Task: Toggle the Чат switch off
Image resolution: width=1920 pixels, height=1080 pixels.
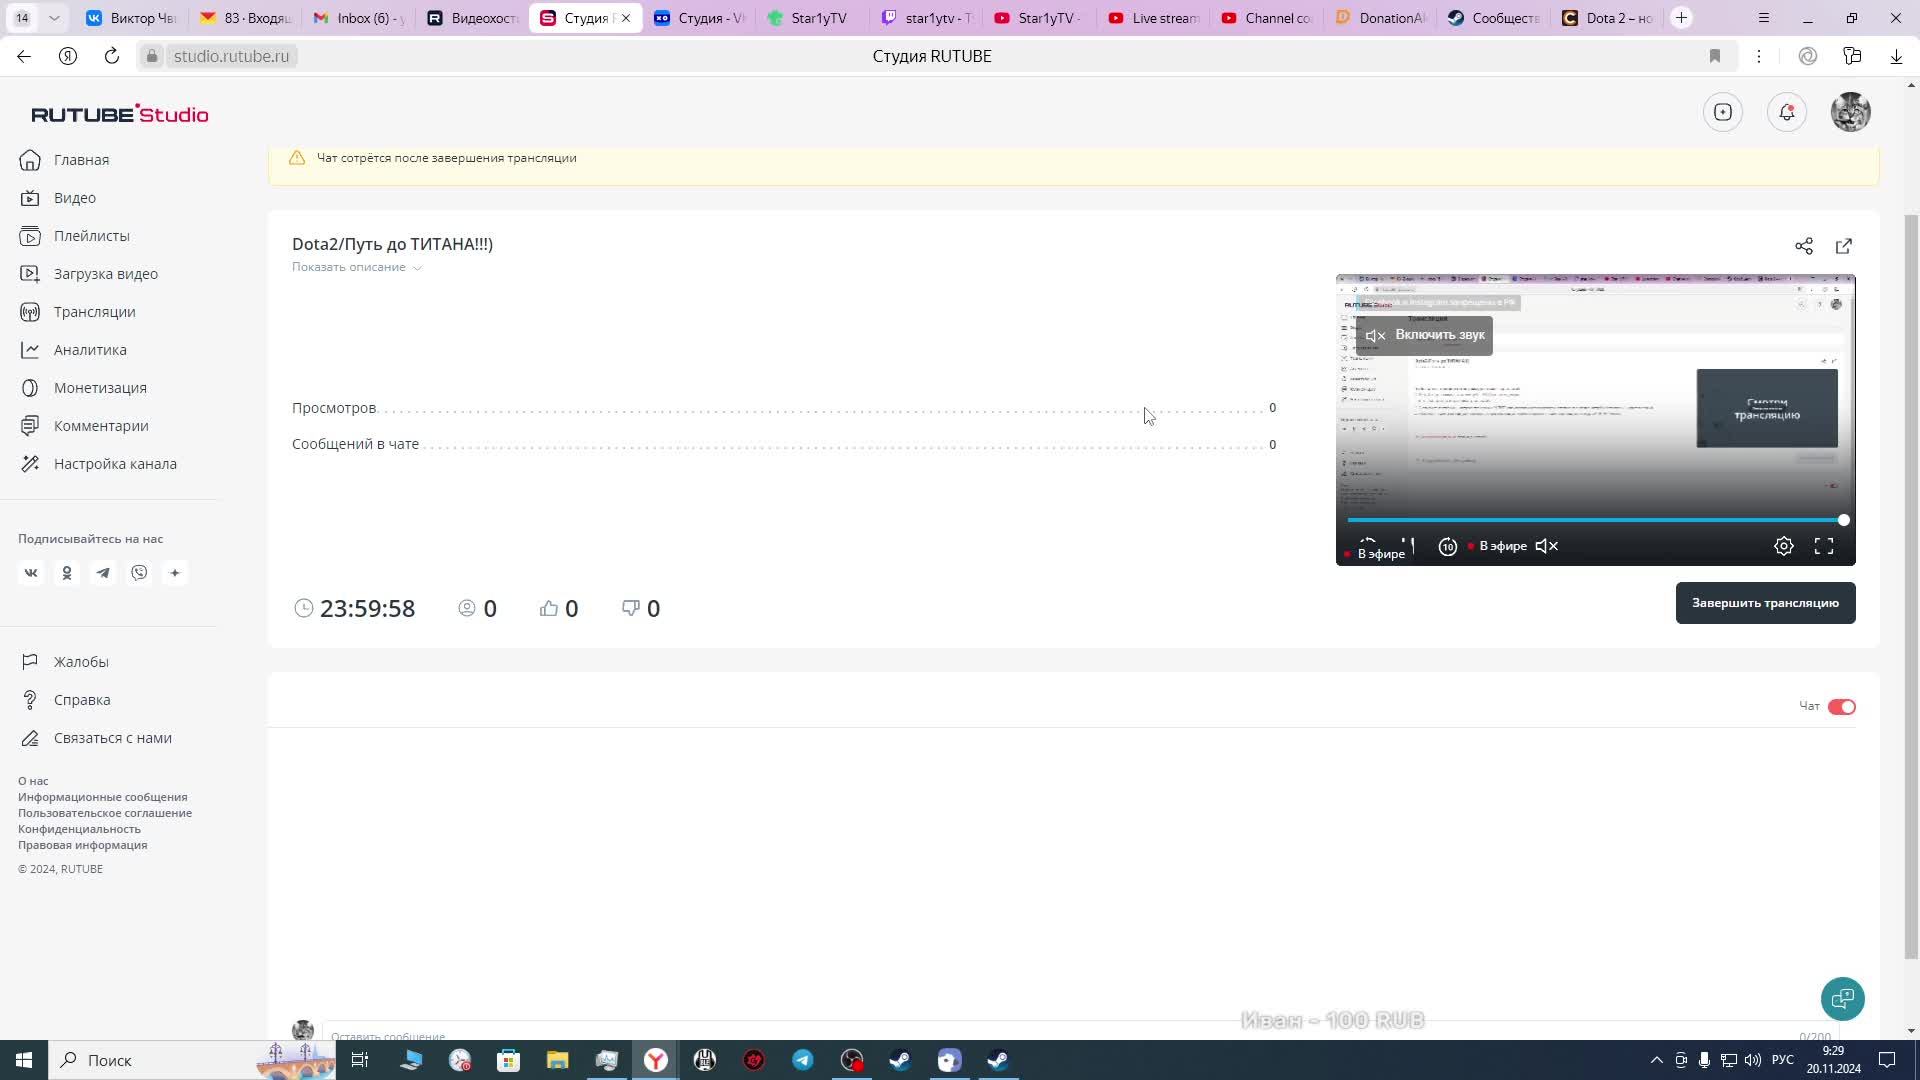Action: (1842, 707)
